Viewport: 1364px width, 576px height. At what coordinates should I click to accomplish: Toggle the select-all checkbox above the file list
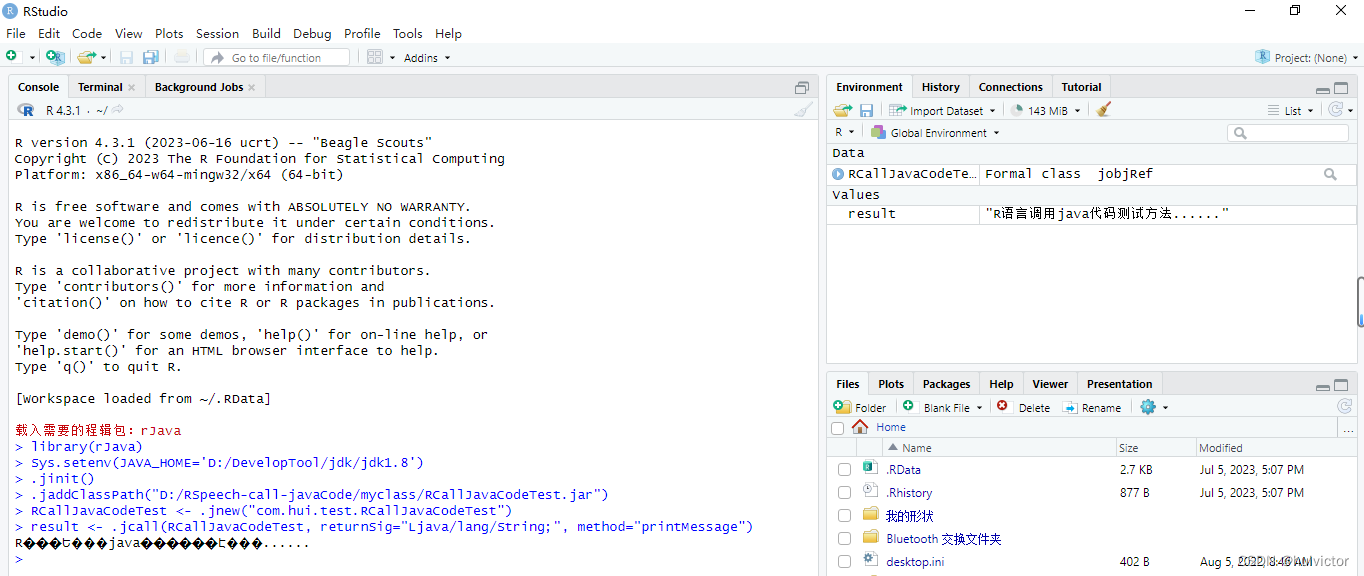tap(837, 427)
